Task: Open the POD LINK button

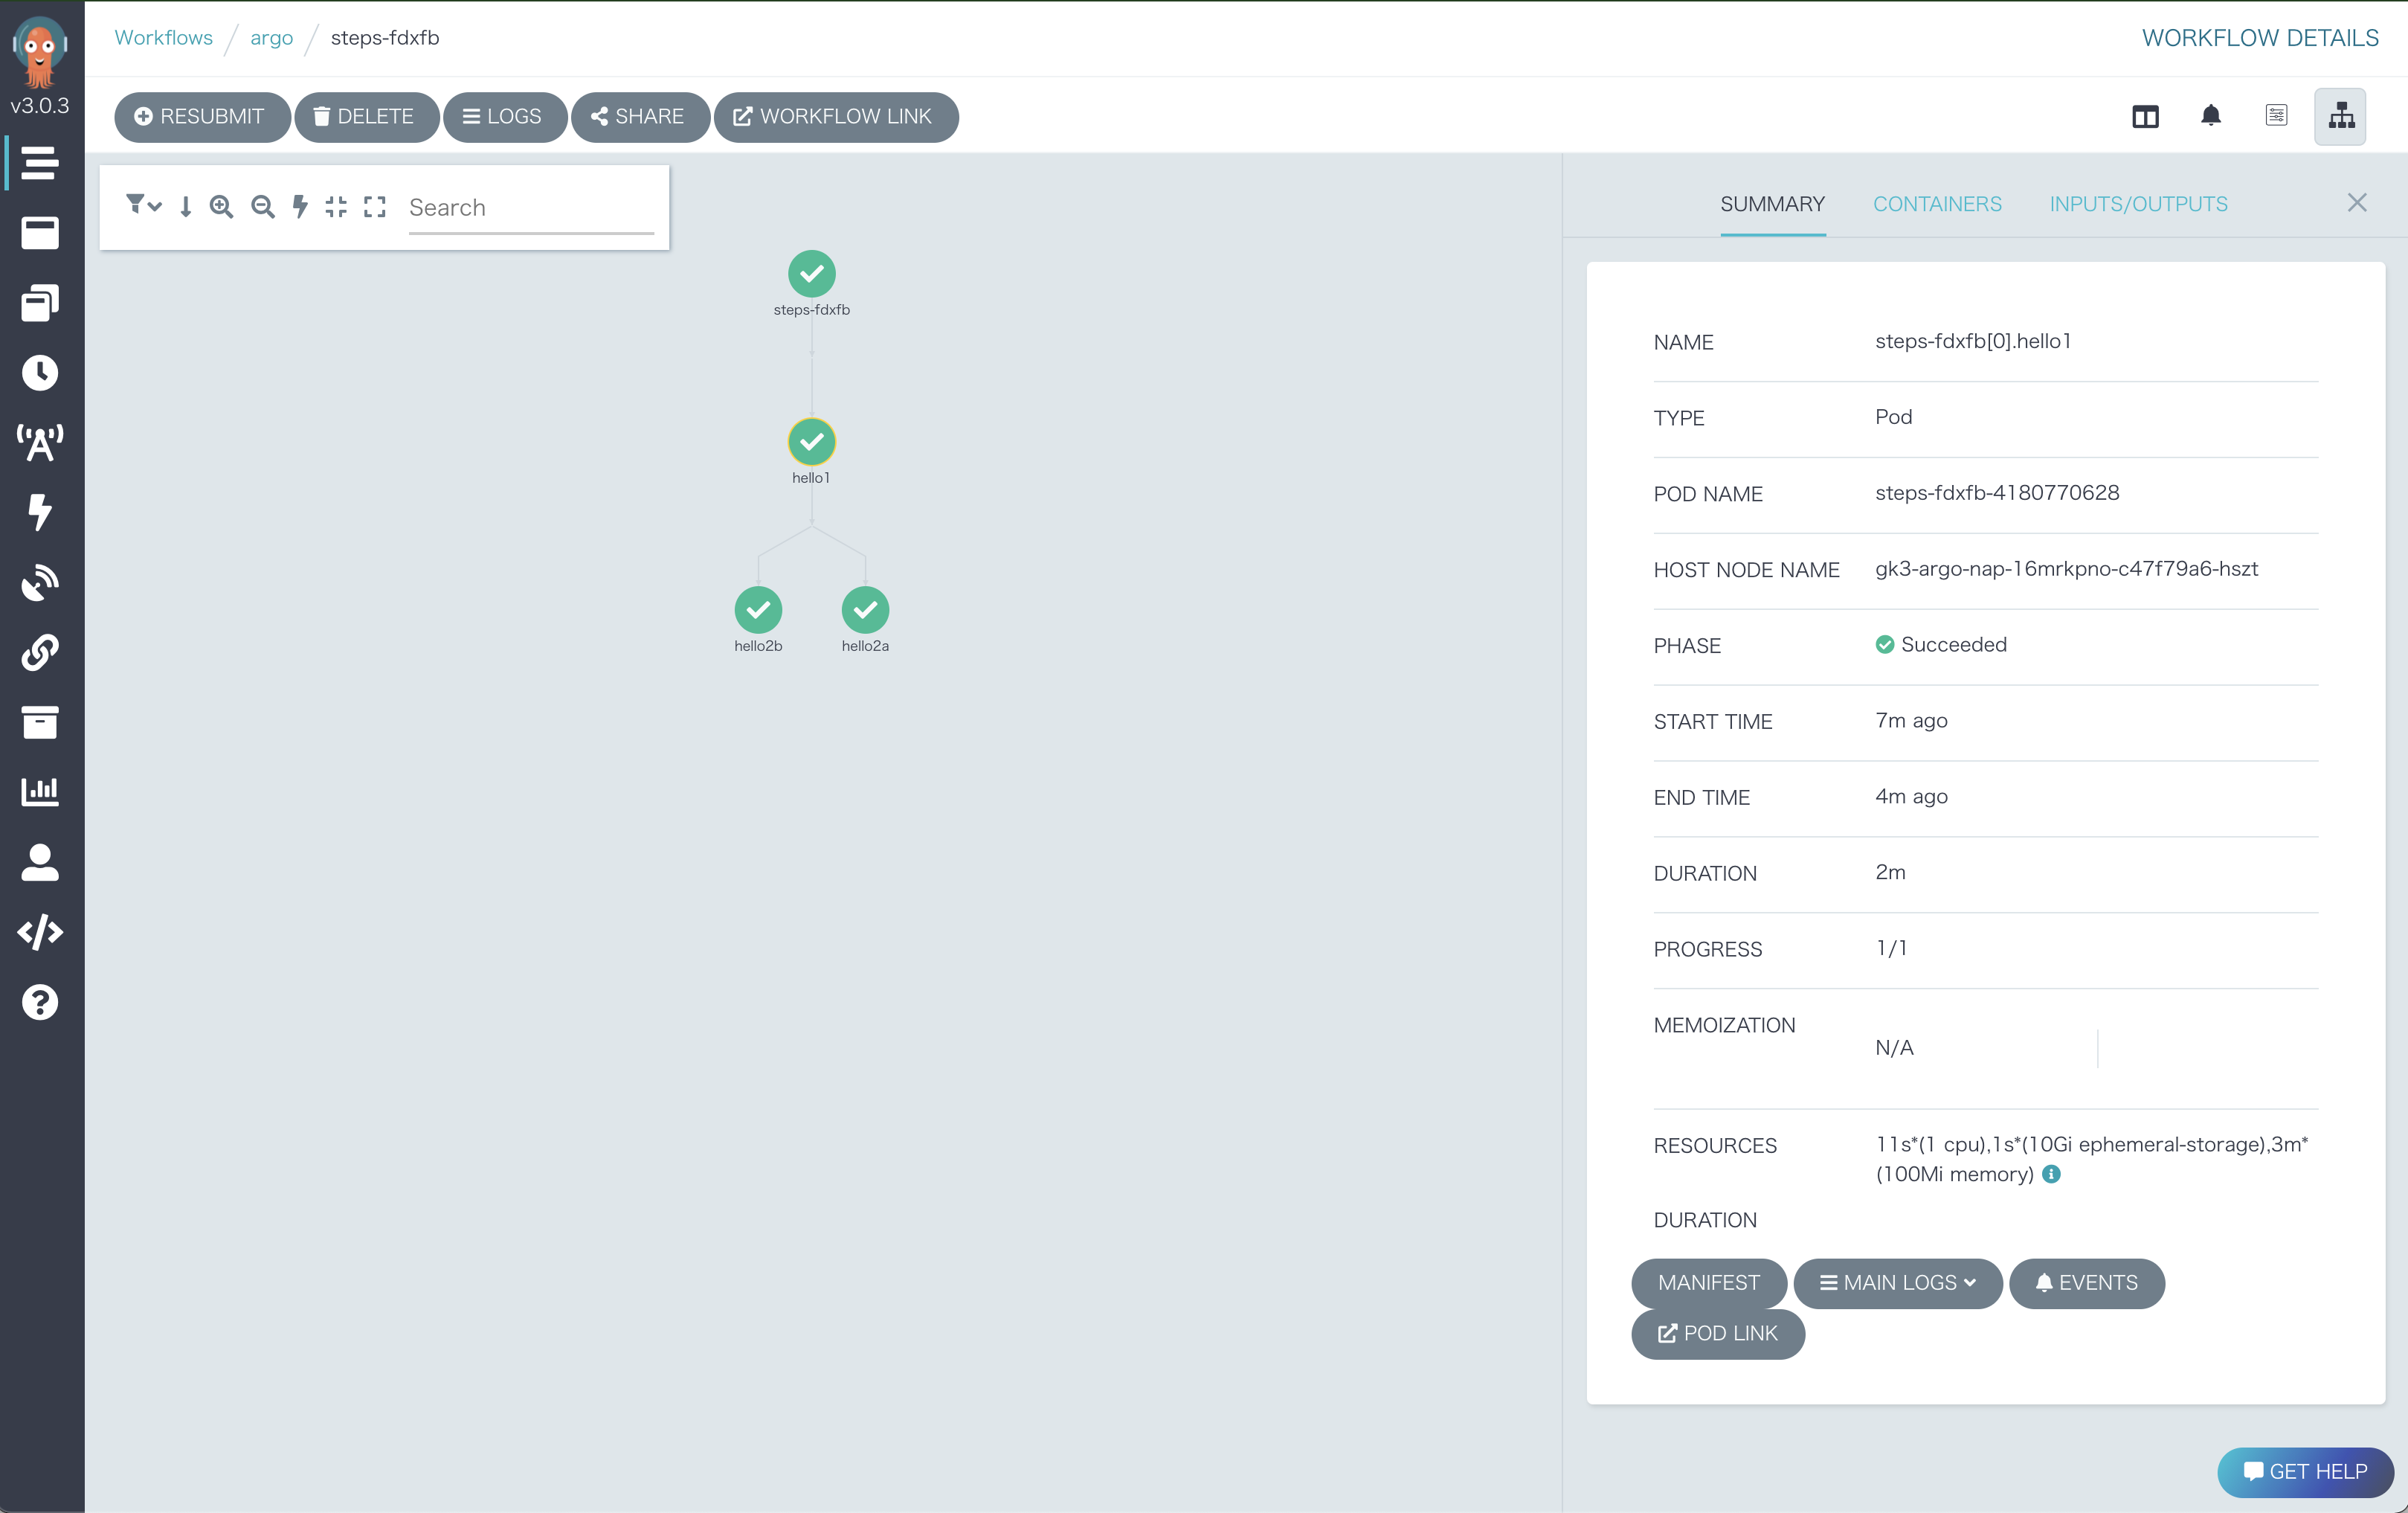Action: pos(1716,1334)
